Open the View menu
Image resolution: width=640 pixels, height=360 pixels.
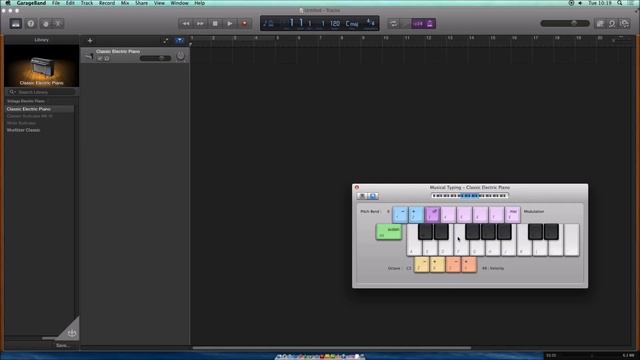coord(159,3)
